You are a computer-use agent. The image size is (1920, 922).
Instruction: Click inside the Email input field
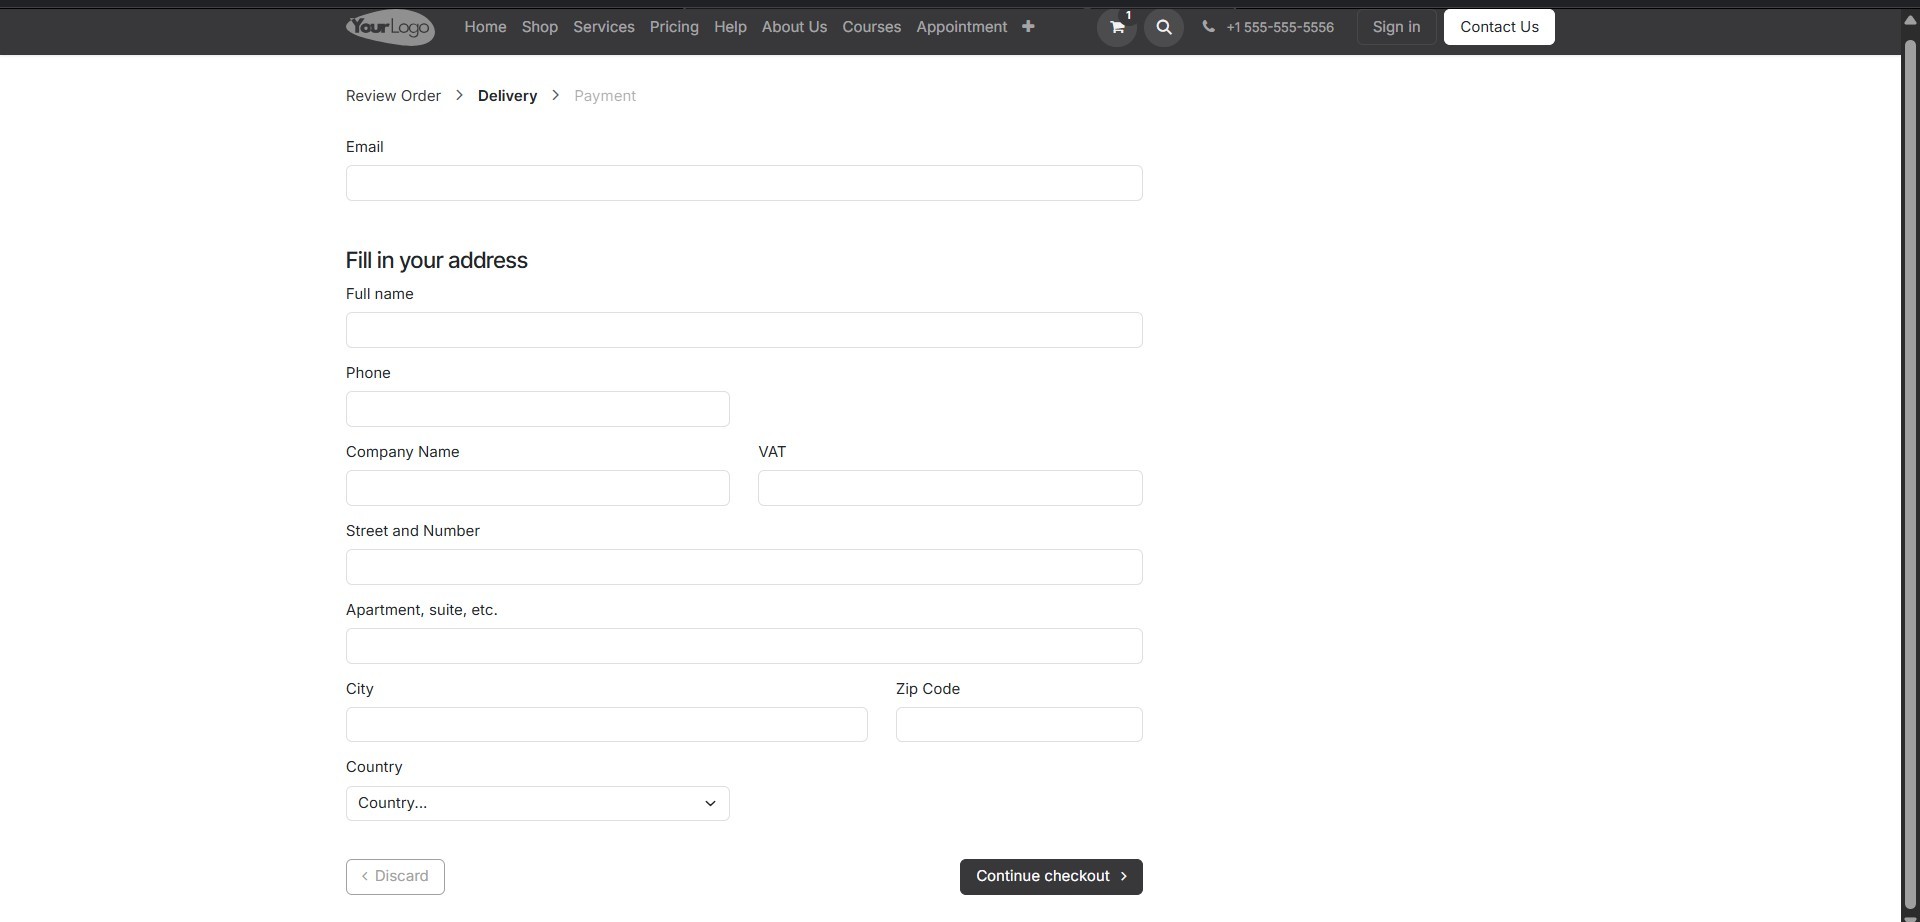pyautogui.click(x=743, y=182)
